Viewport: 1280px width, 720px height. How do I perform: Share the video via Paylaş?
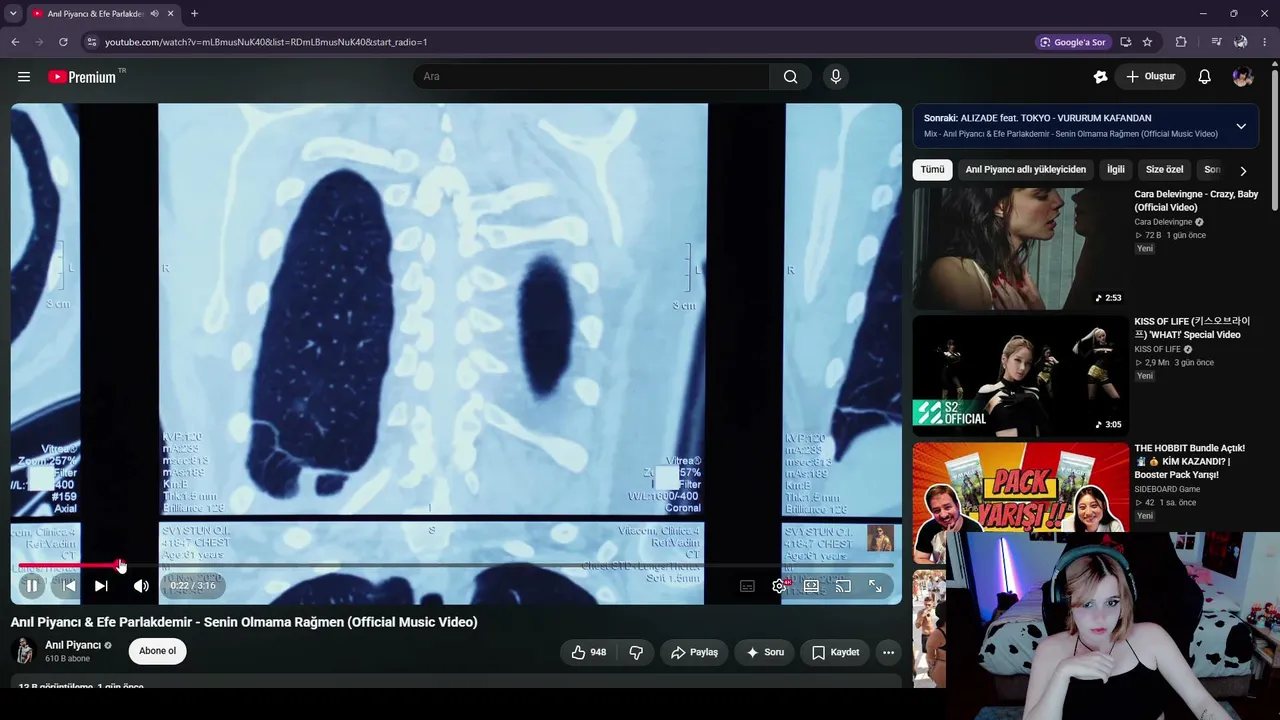(694, 652)
